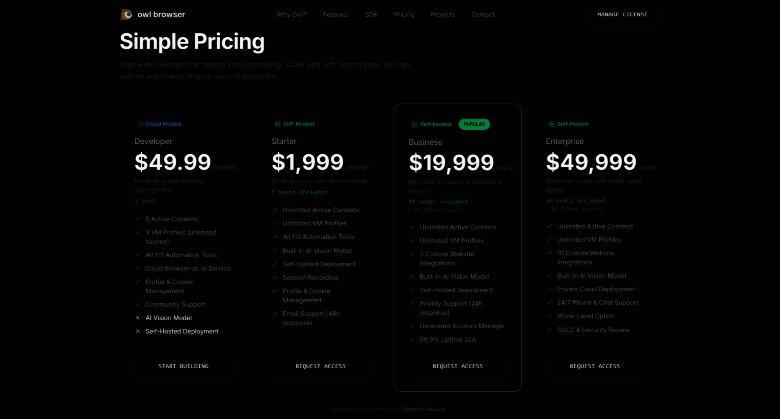Click the Self-Hosted icon on Starter plan

pos(275,124)
